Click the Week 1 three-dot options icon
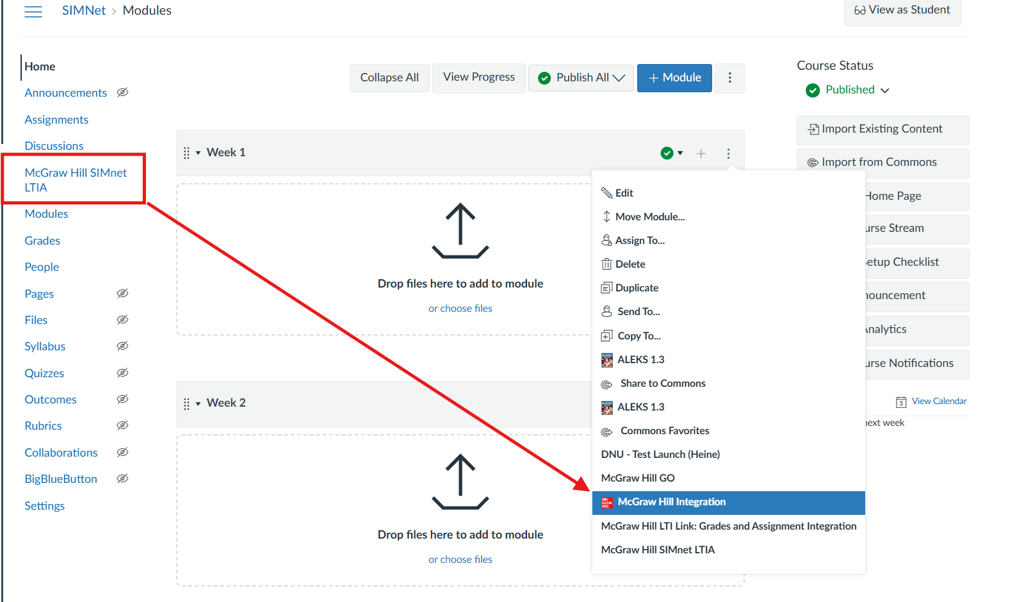Image resolution: width=1024 pixels, height=602 pixels. (x=728, y=153)
